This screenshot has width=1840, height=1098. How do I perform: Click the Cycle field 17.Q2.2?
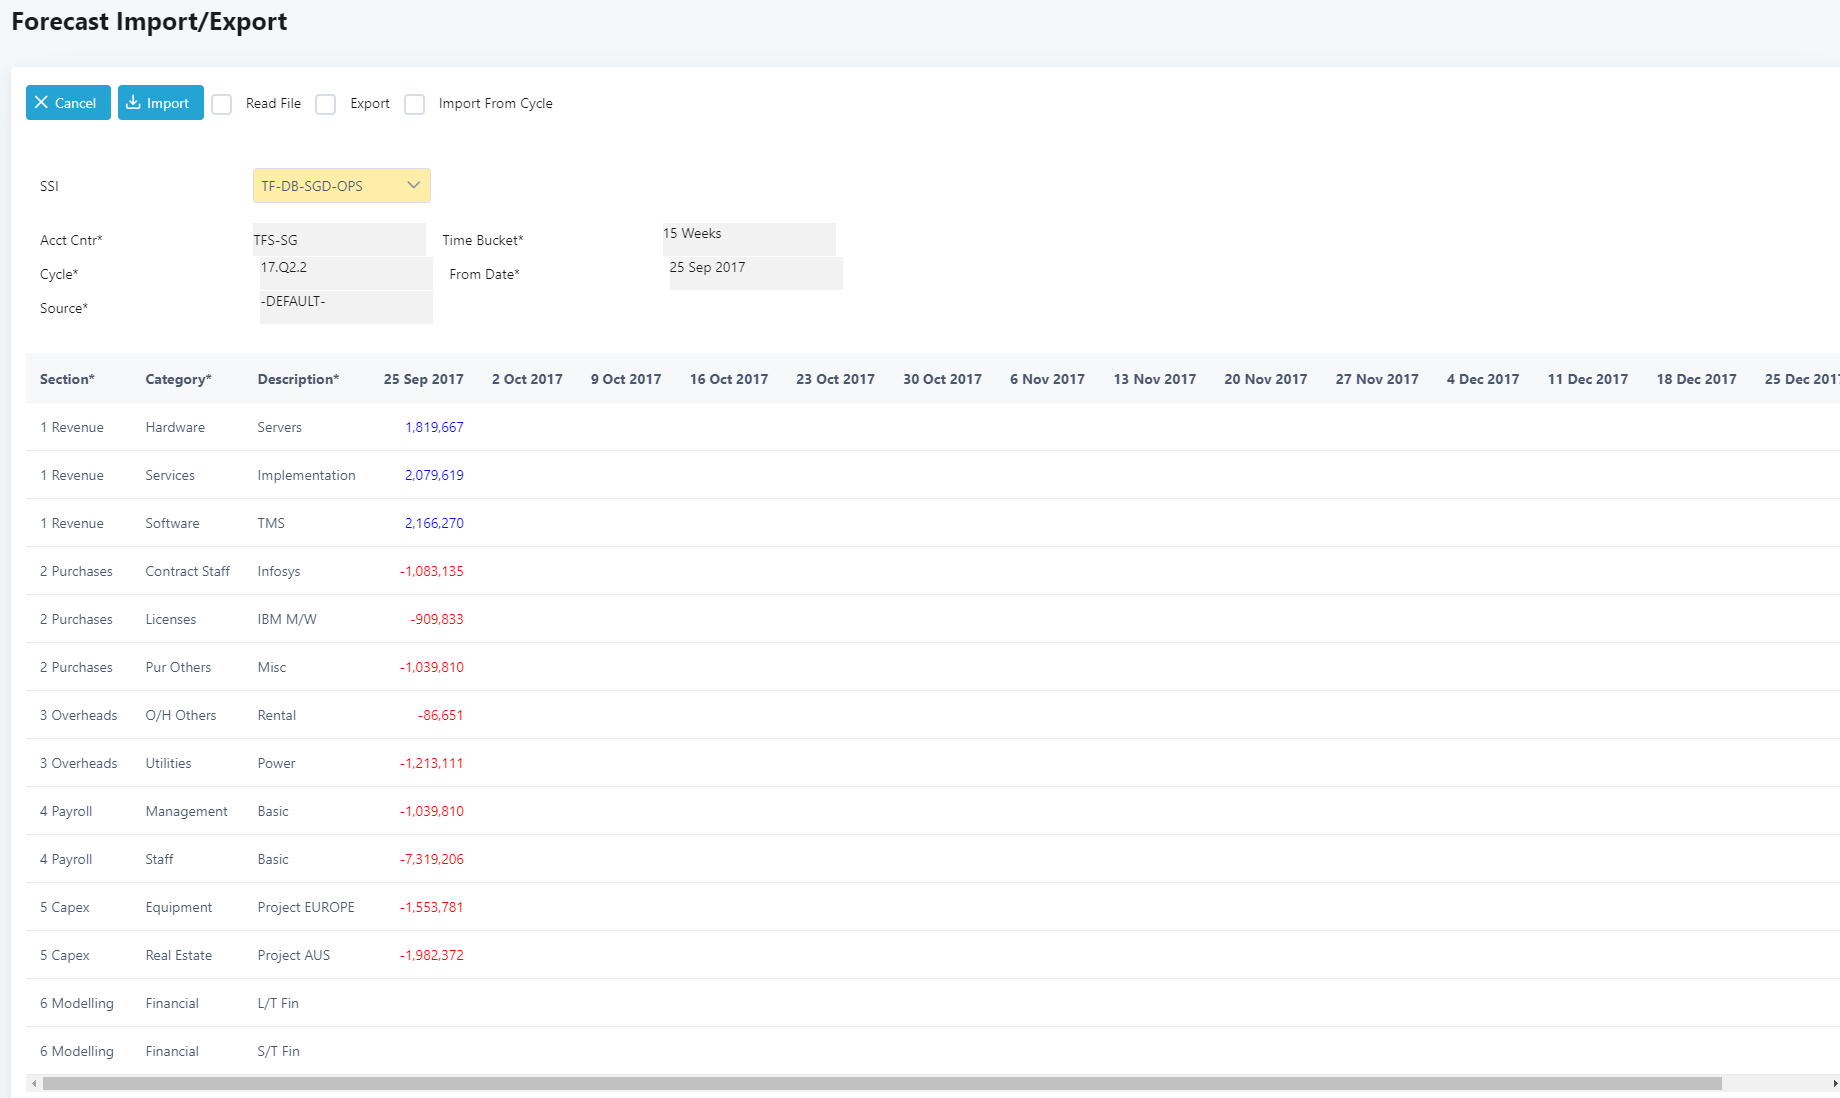click(x=346, y=273)
